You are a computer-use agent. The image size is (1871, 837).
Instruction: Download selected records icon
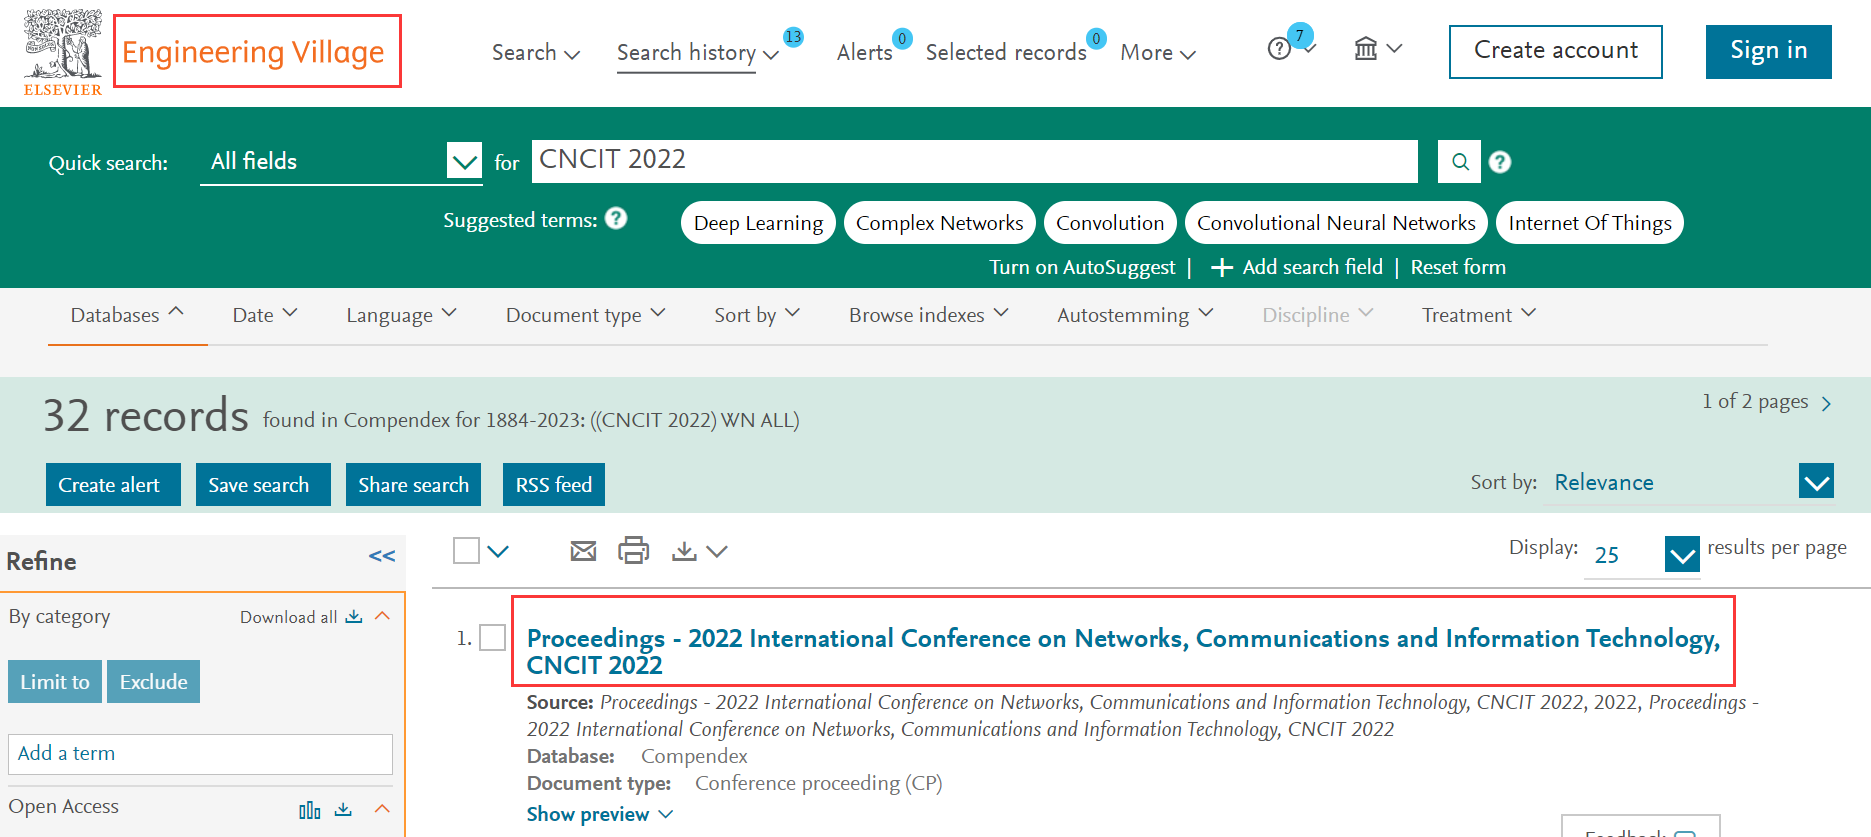(684, 551)
